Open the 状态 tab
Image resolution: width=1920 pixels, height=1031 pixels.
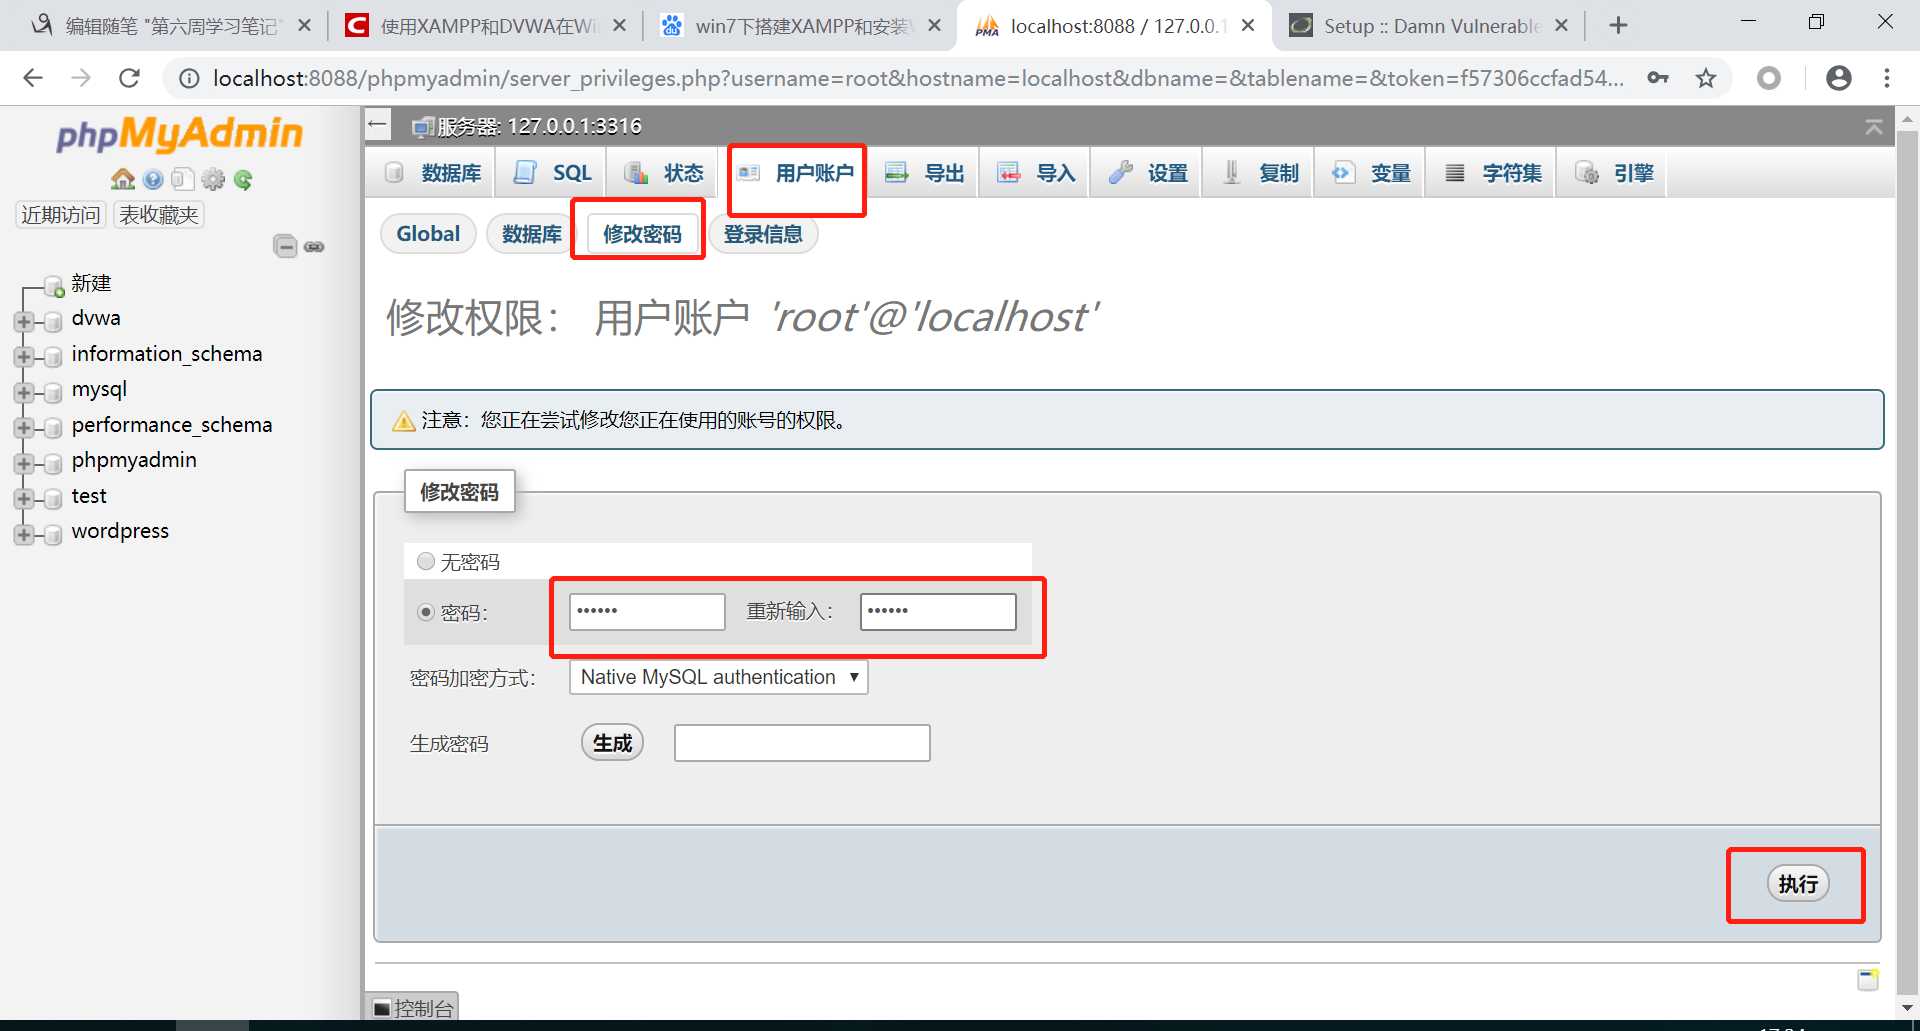[664, 173]
